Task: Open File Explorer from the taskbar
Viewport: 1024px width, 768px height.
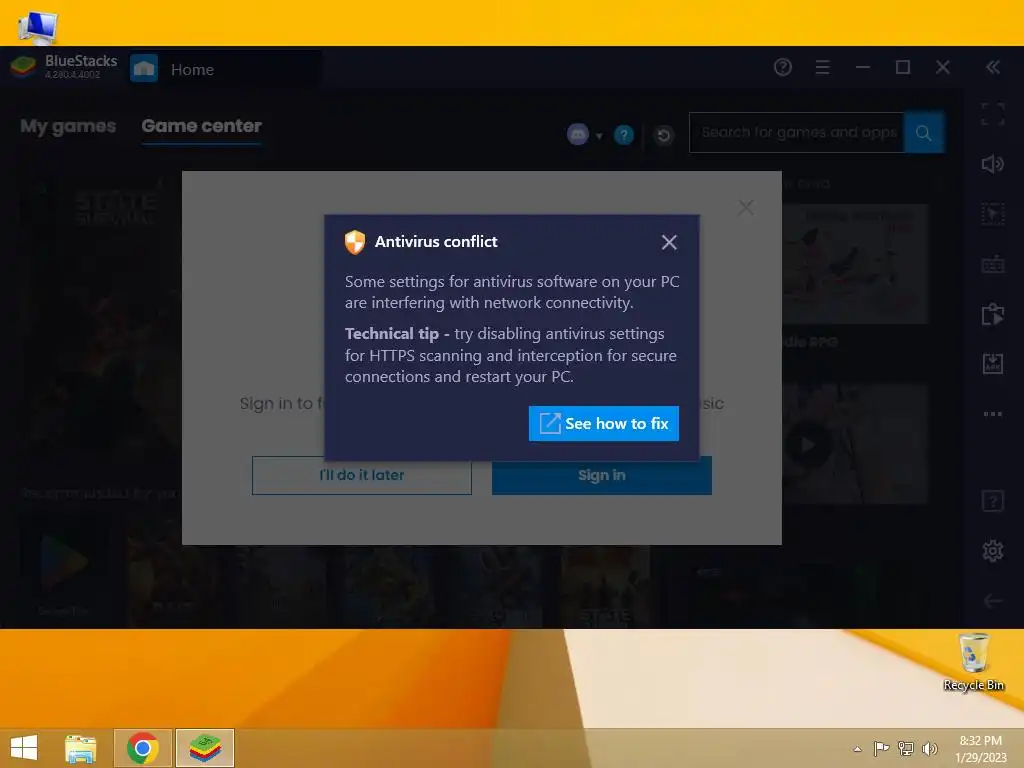Action: point(80,748)
